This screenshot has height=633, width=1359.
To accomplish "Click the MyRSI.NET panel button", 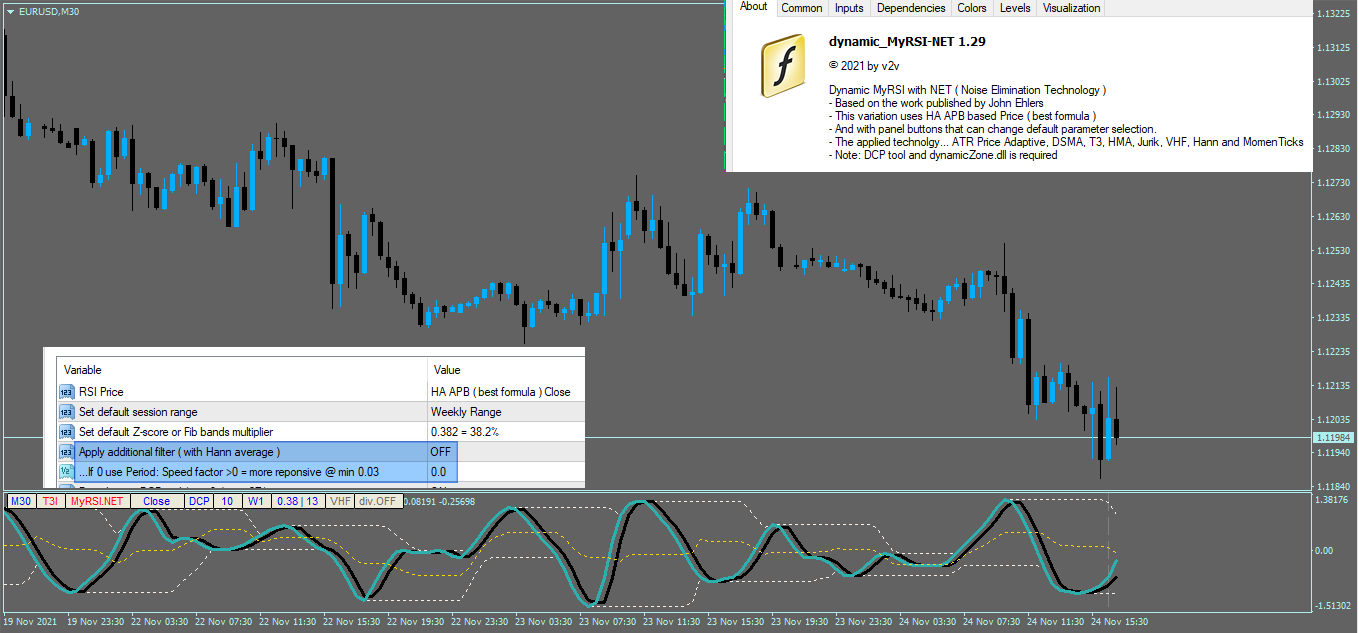I will point(97,501).
